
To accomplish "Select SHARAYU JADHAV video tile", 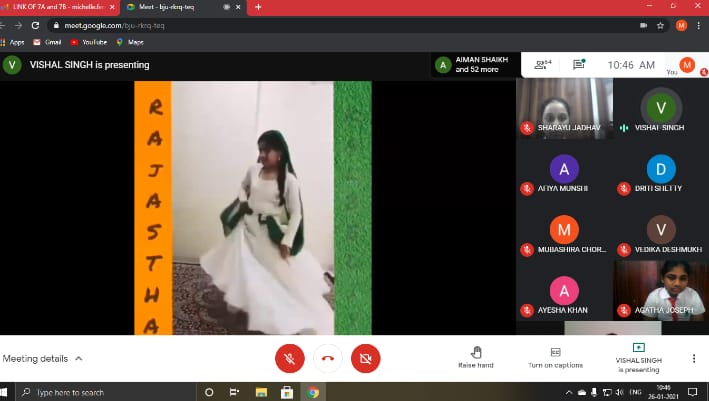I will click(x=564, y=108).
